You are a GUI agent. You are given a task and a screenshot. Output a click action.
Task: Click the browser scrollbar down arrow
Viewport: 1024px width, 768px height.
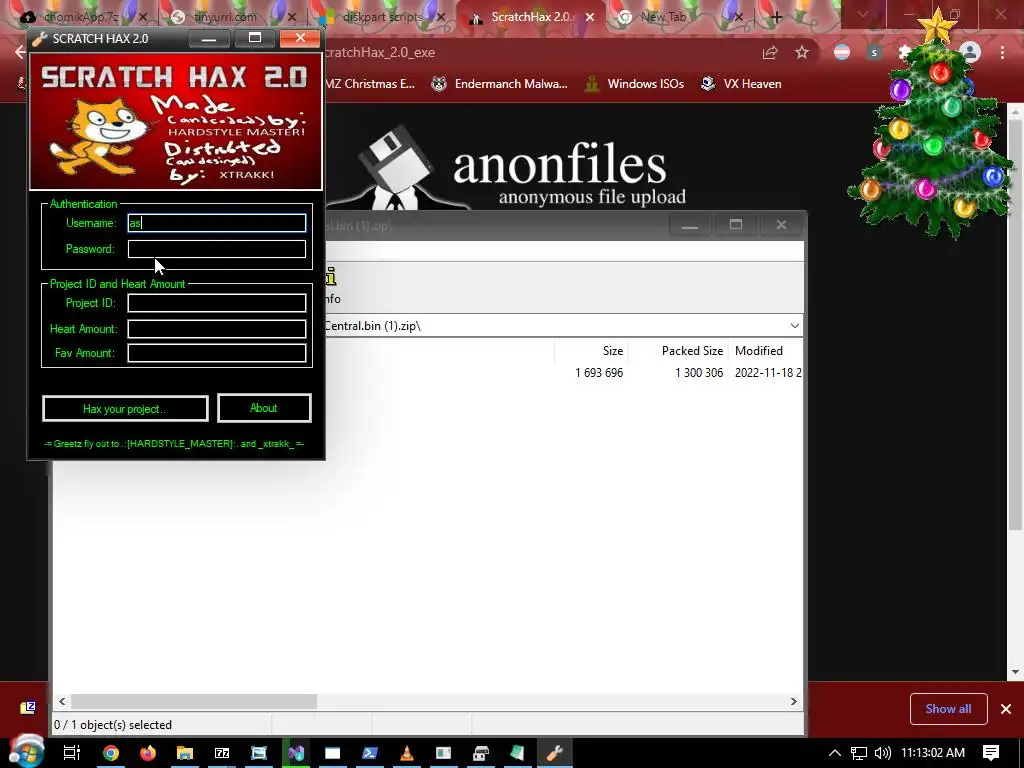pos(1015,671)
